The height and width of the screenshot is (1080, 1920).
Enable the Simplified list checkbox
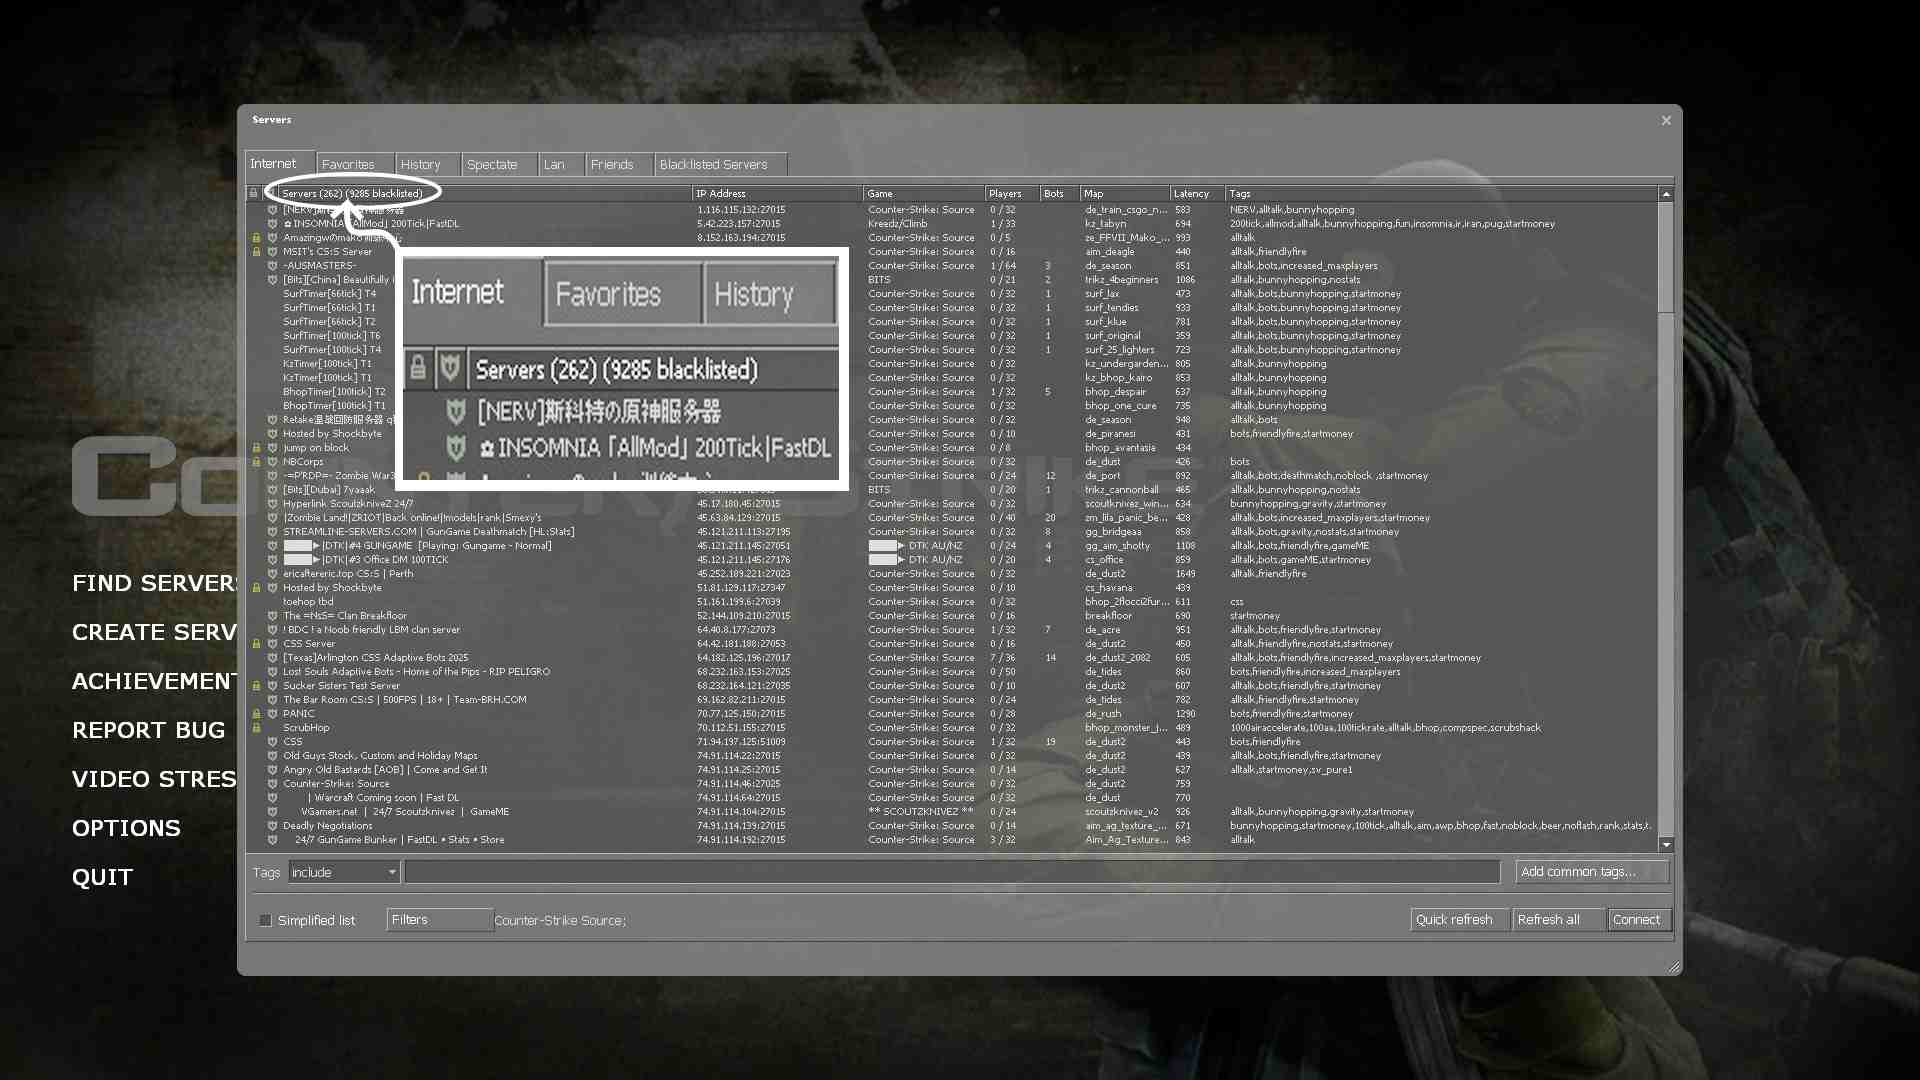click(265, 920)
